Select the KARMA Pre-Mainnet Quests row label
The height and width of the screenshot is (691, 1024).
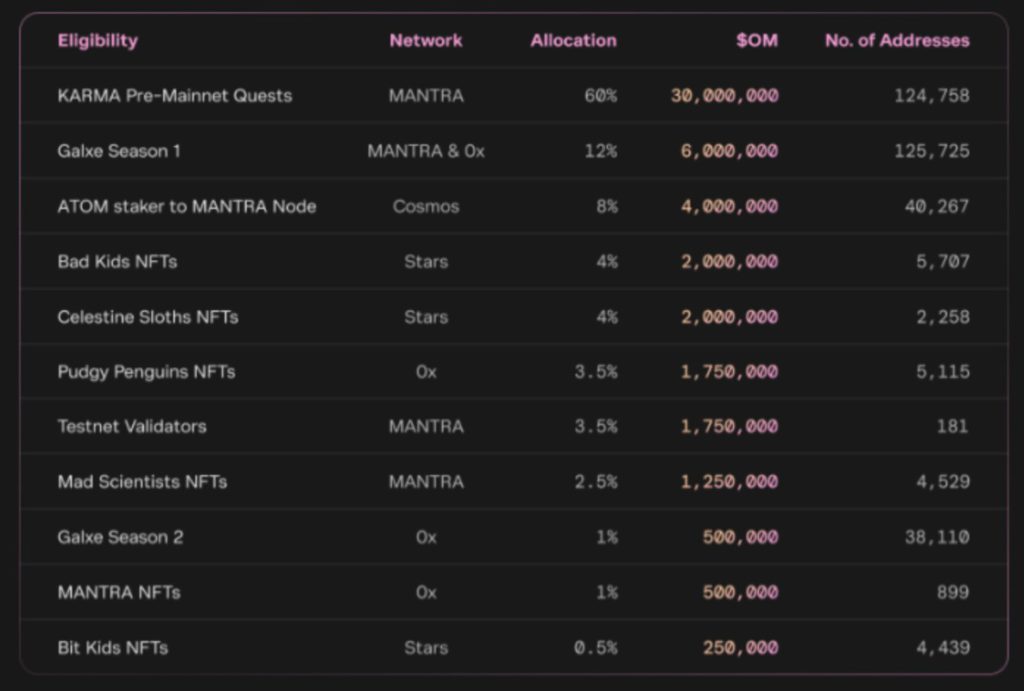(x=175, y=96)
